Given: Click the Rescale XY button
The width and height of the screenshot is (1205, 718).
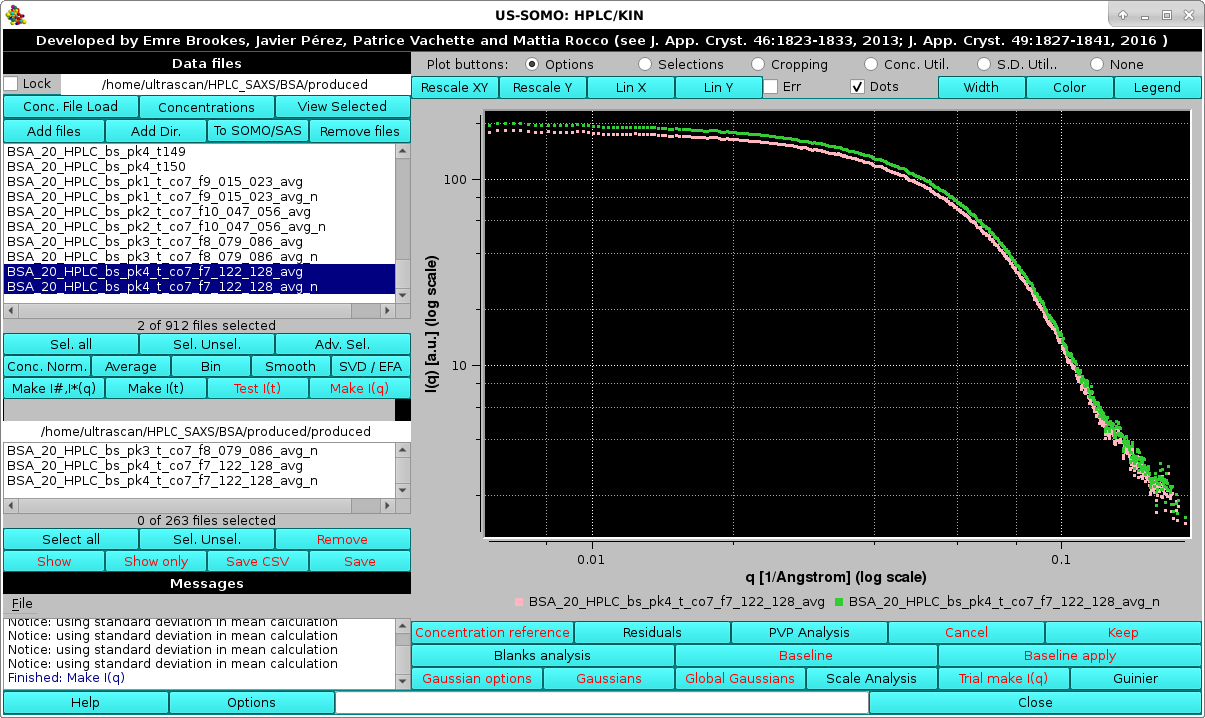Looking at the screenshot, I should pos(453,87).
